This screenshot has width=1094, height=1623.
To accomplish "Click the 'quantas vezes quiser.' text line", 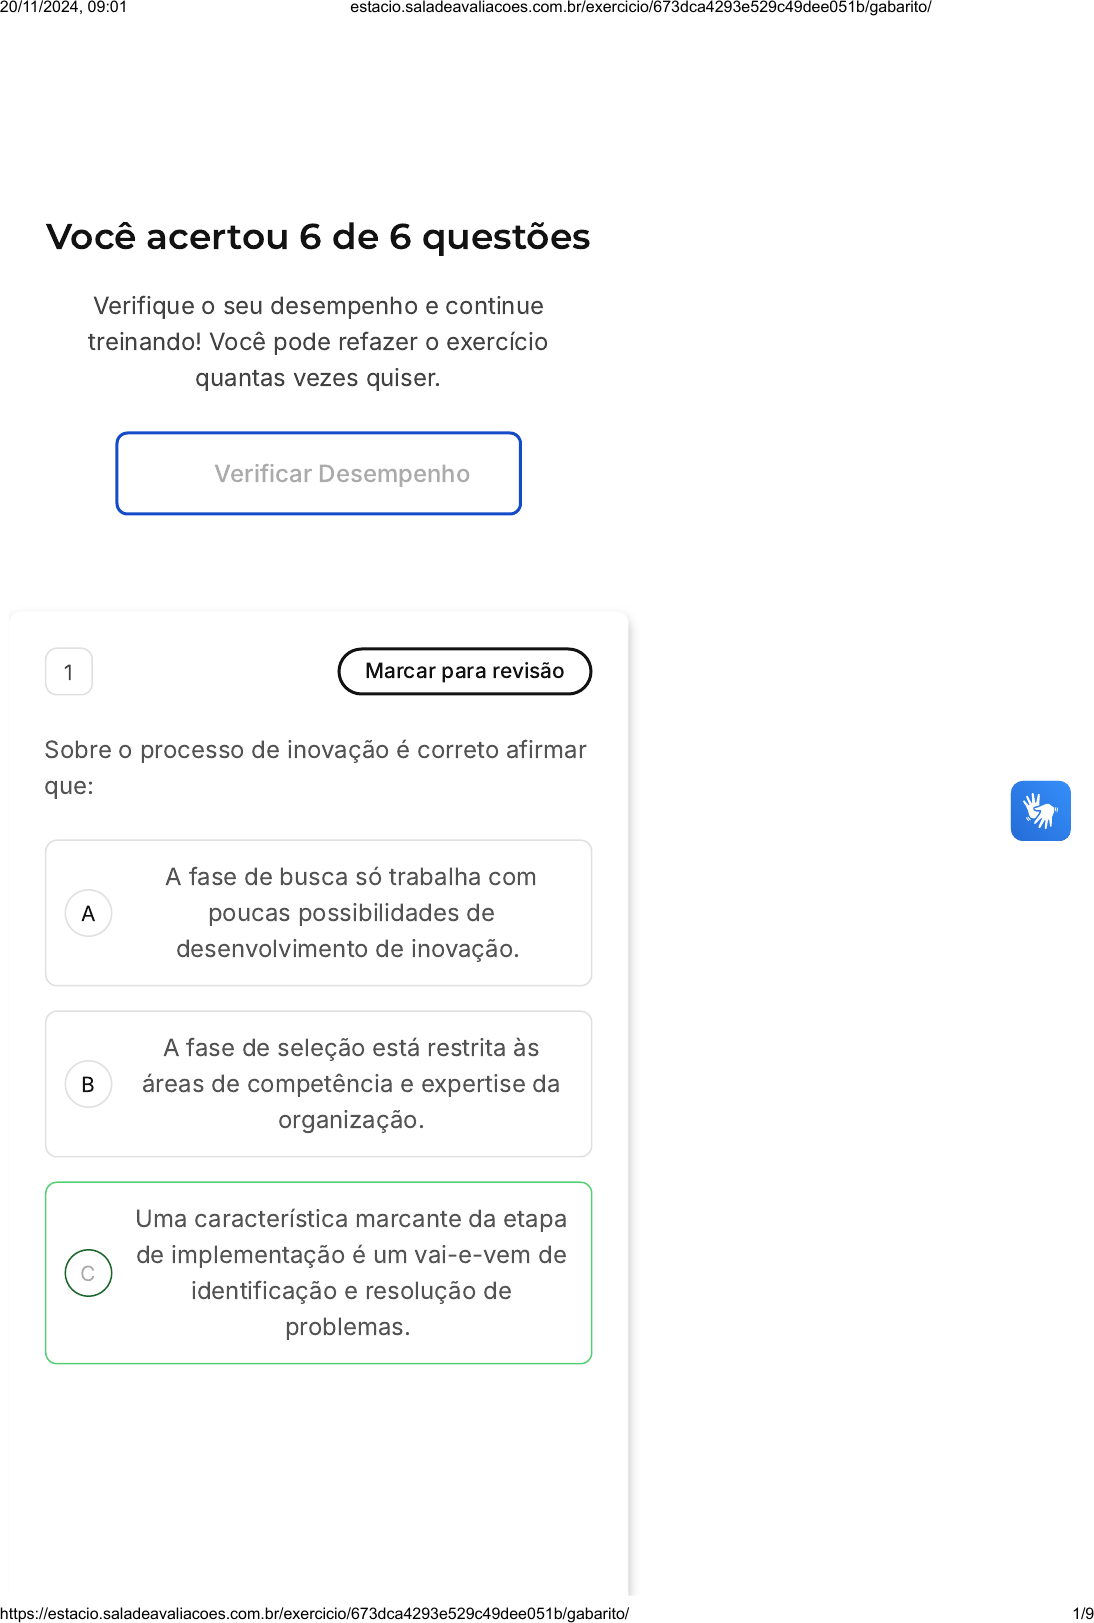I will click(318, 378).
